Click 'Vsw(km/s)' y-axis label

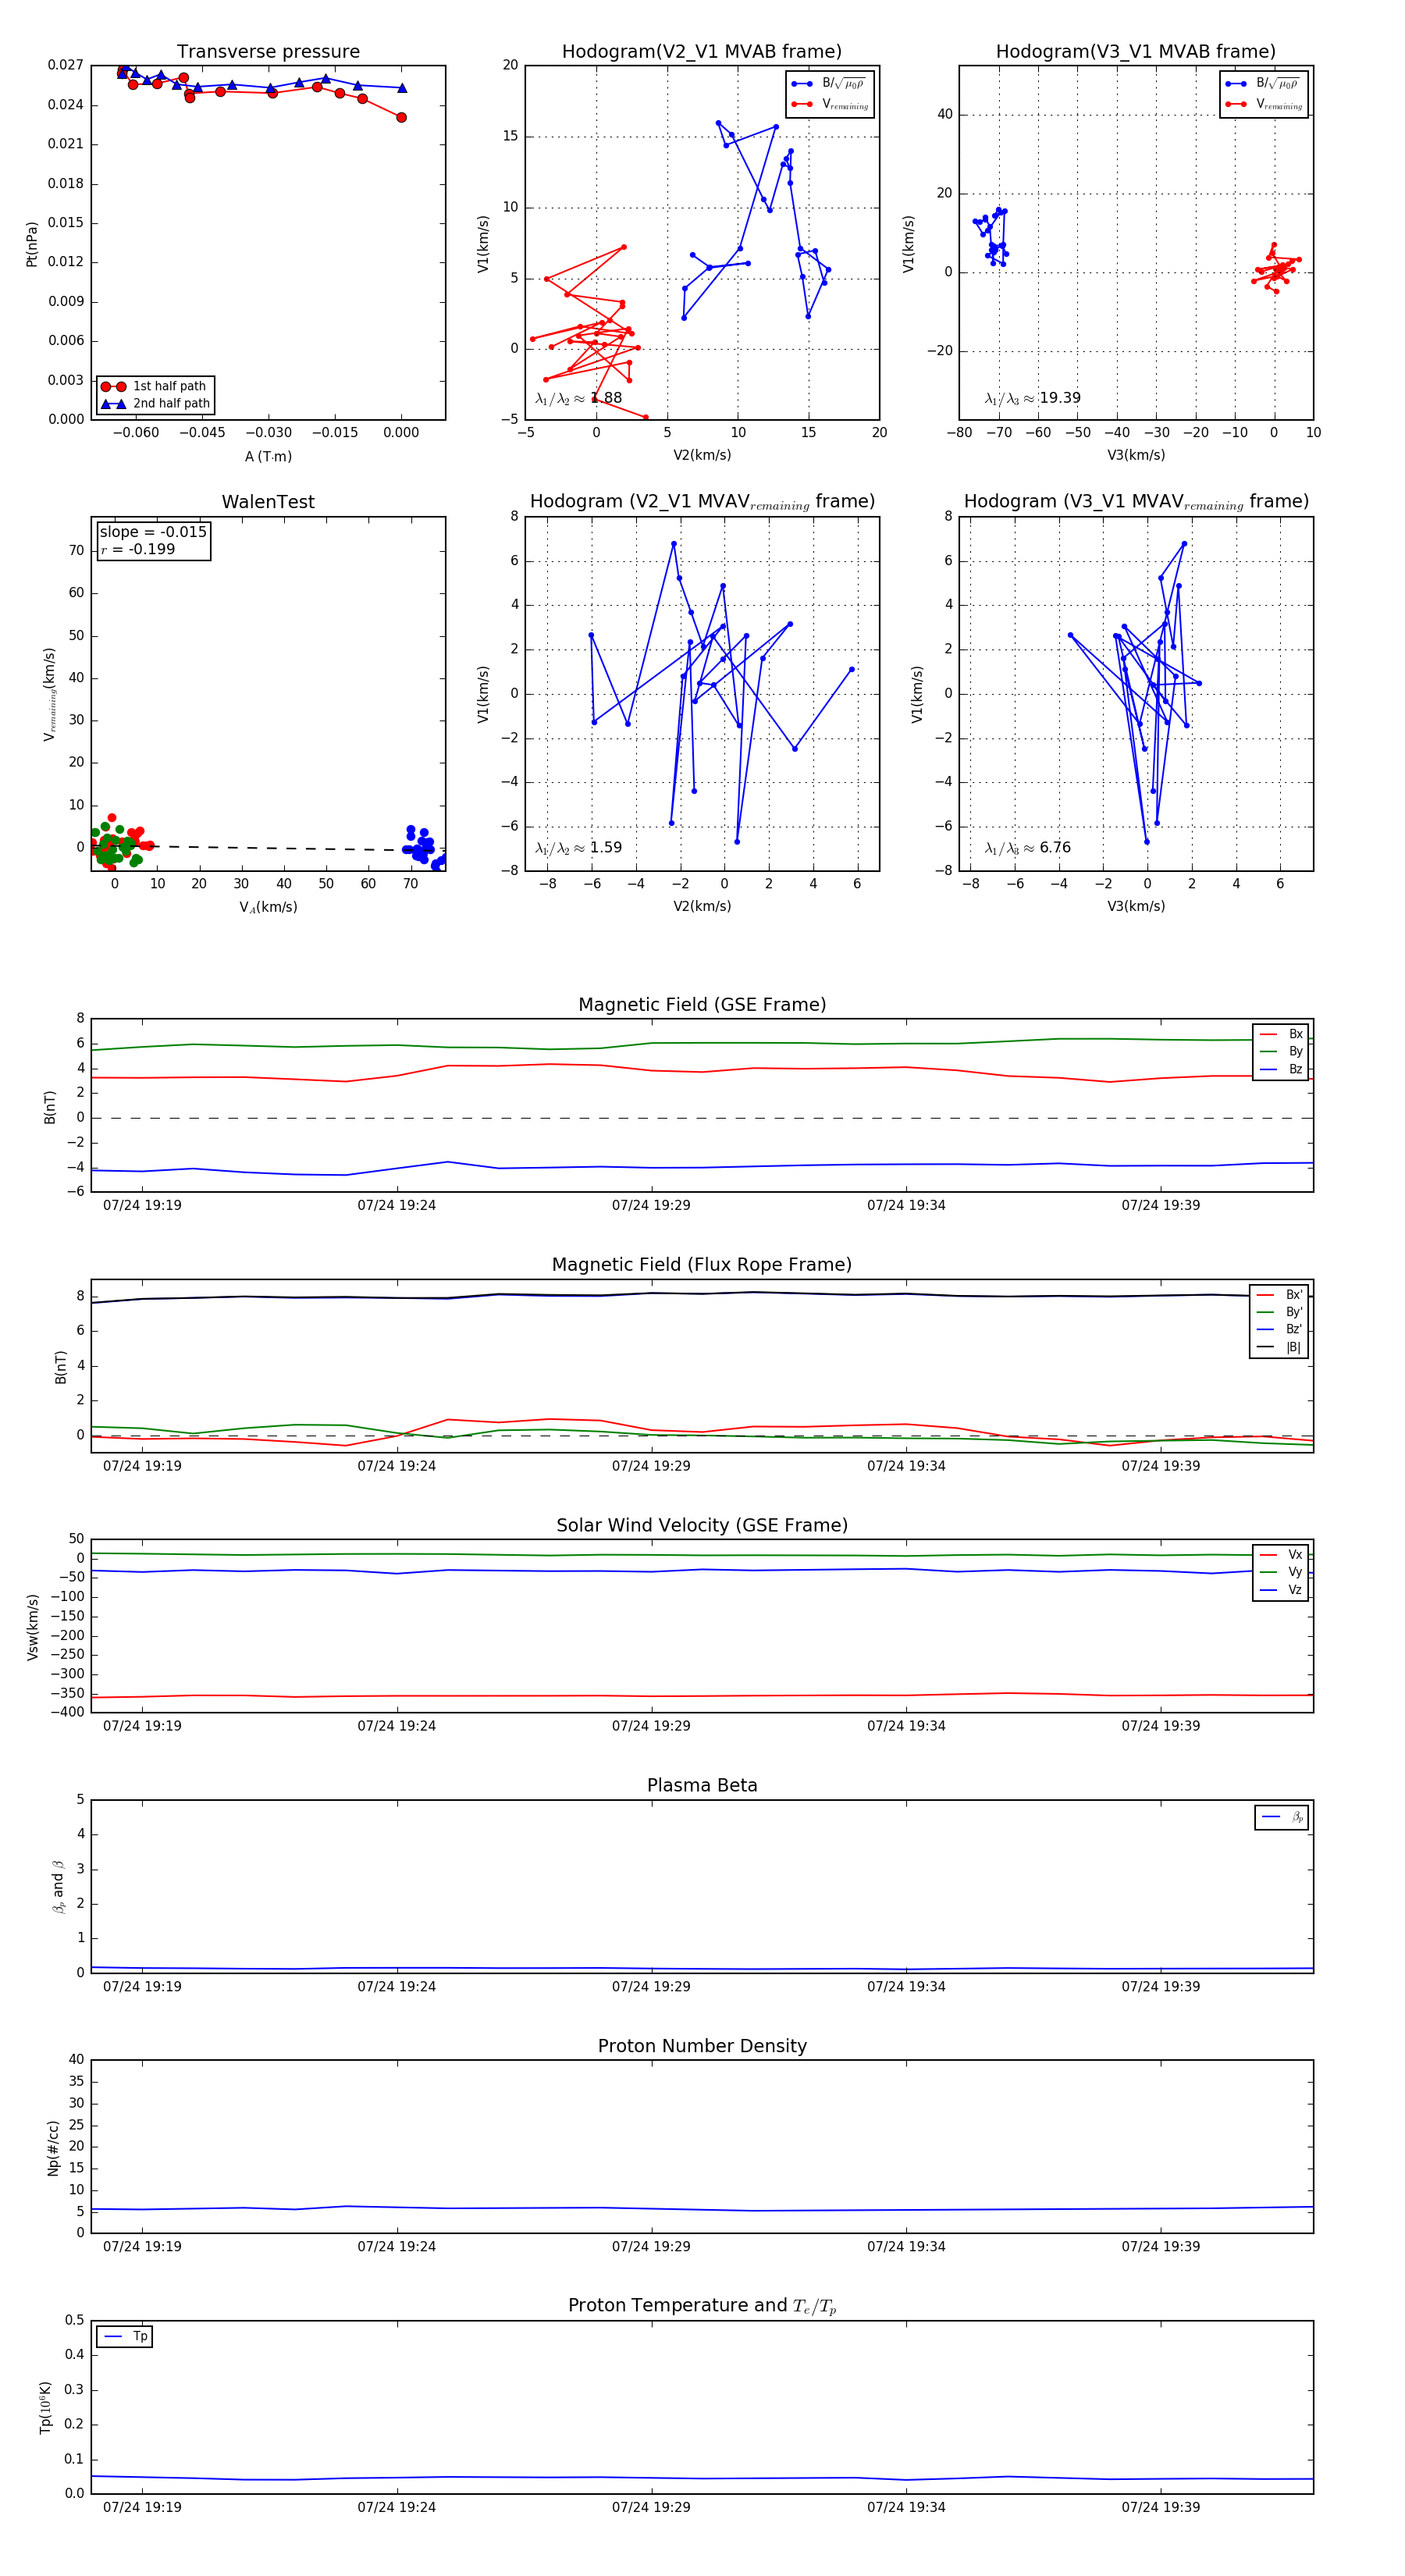click(x=32, y=1627)
